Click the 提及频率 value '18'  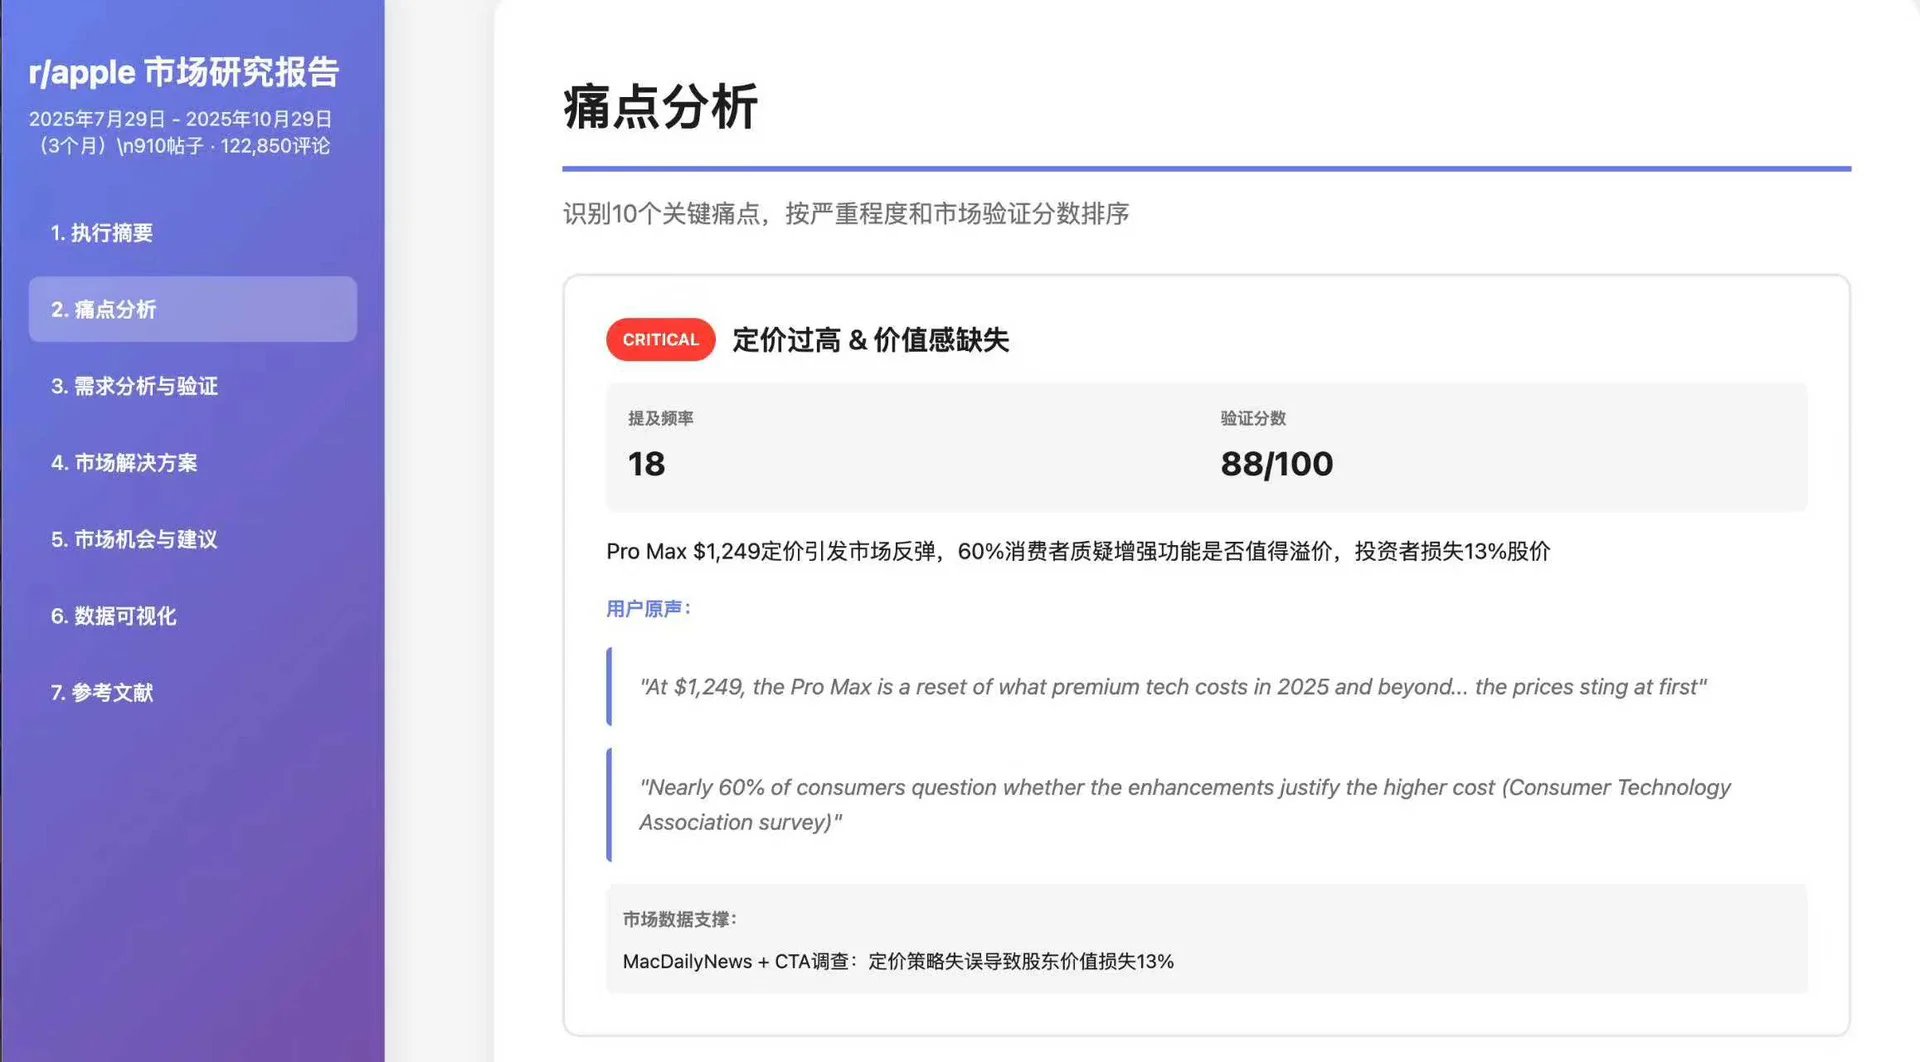coord(647,463)
